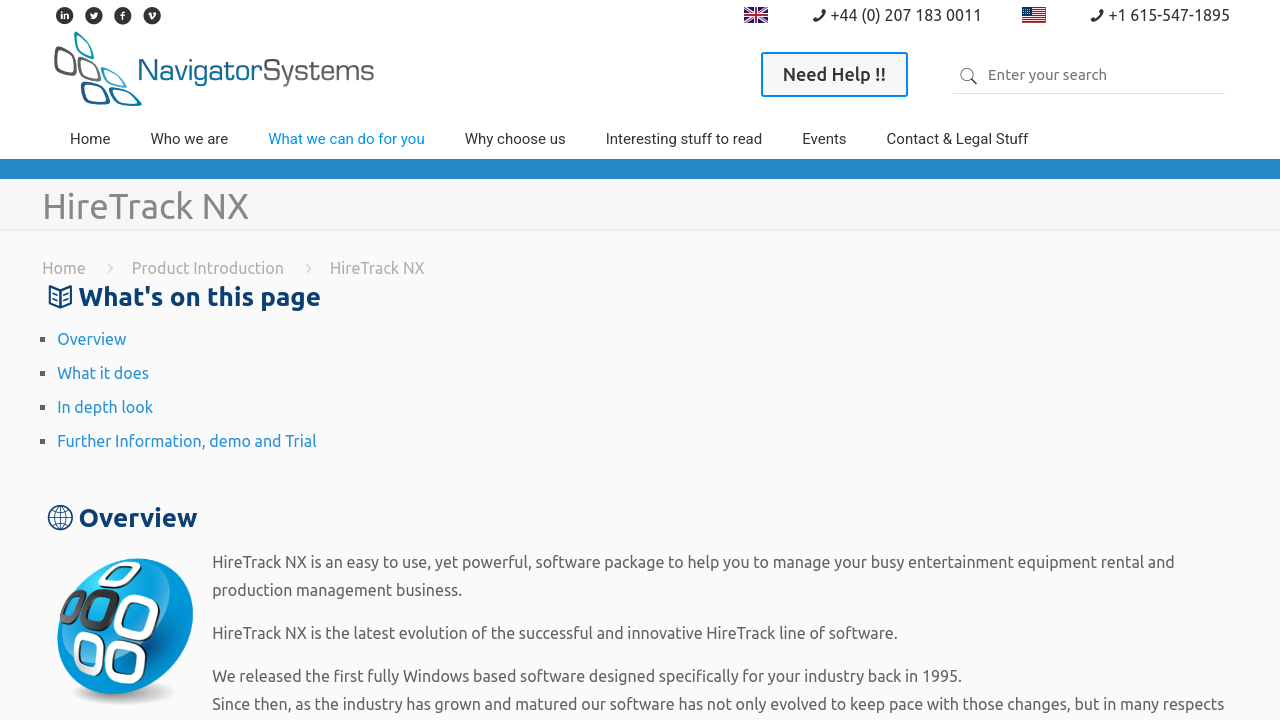This screenshot has width=1280, height=720.
Task: Go to Contact & Legal Stuff
Action: click(x=957, y=139)
